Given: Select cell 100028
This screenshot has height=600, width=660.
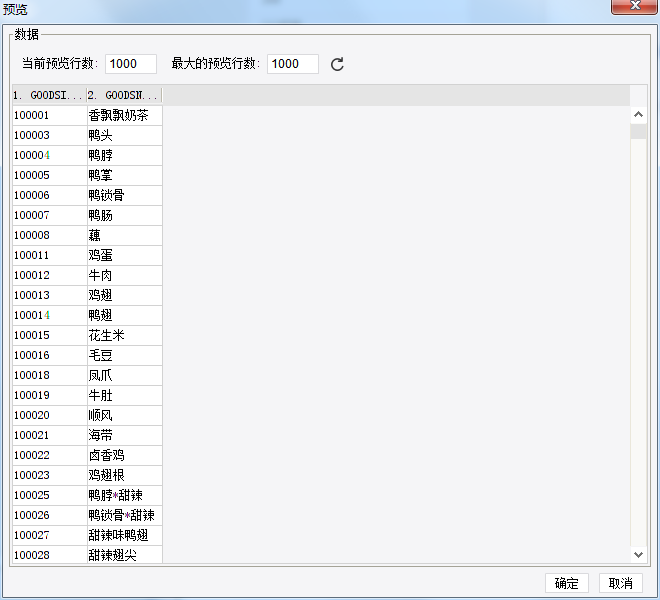Looking at the screenshot, I should [50, 555].
